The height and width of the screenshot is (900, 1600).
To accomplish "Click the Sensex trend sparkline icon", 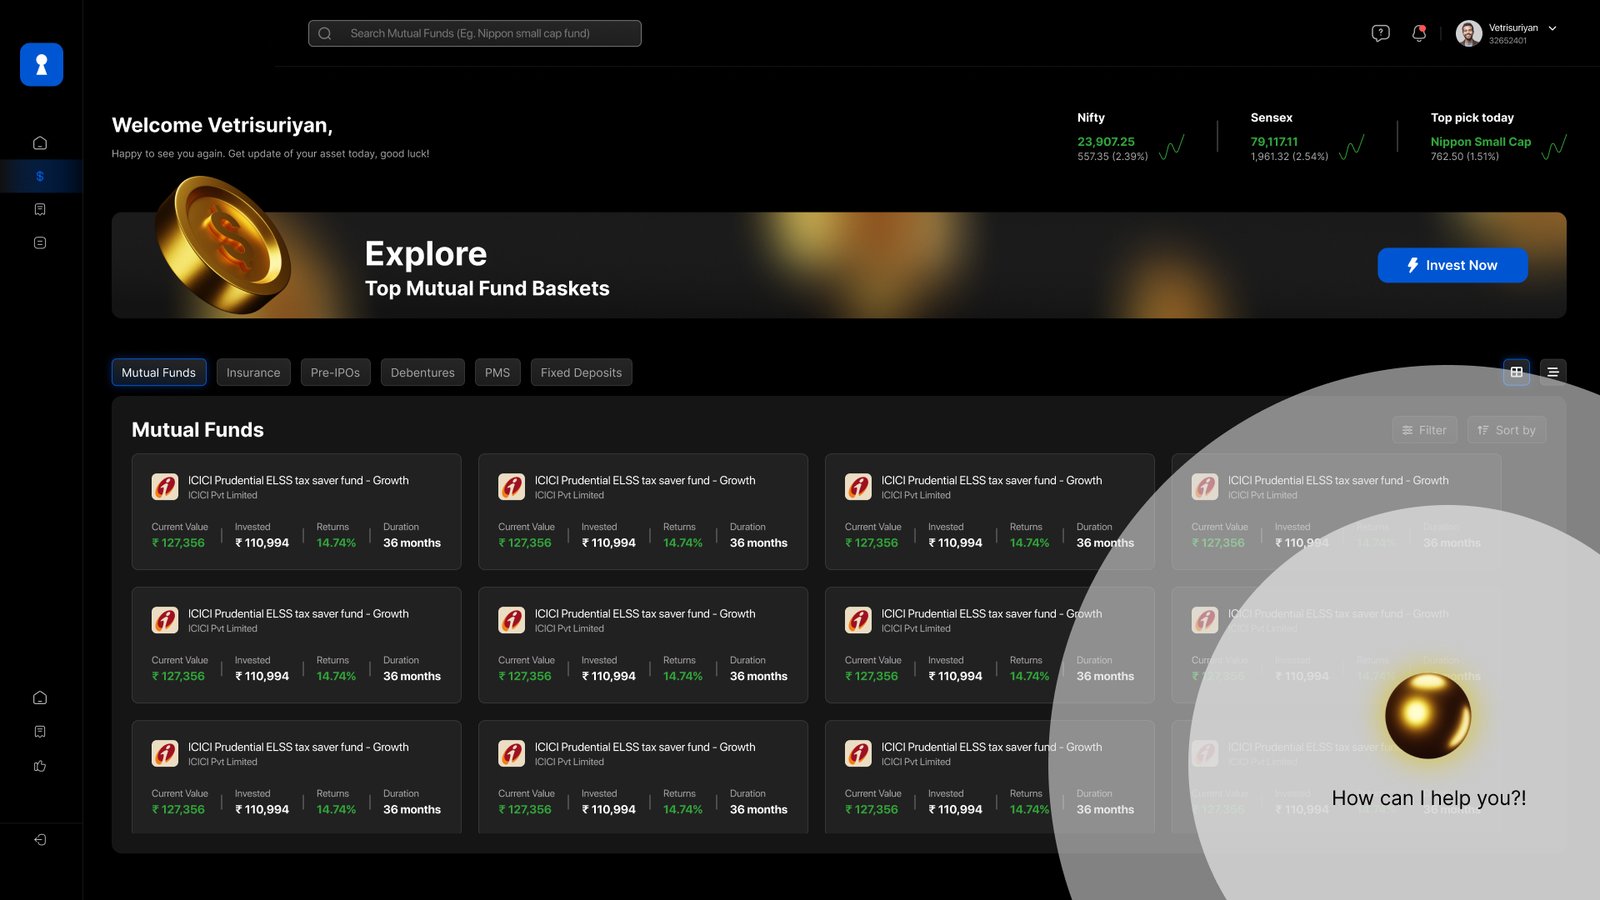I will click(x=1351, y=148).
